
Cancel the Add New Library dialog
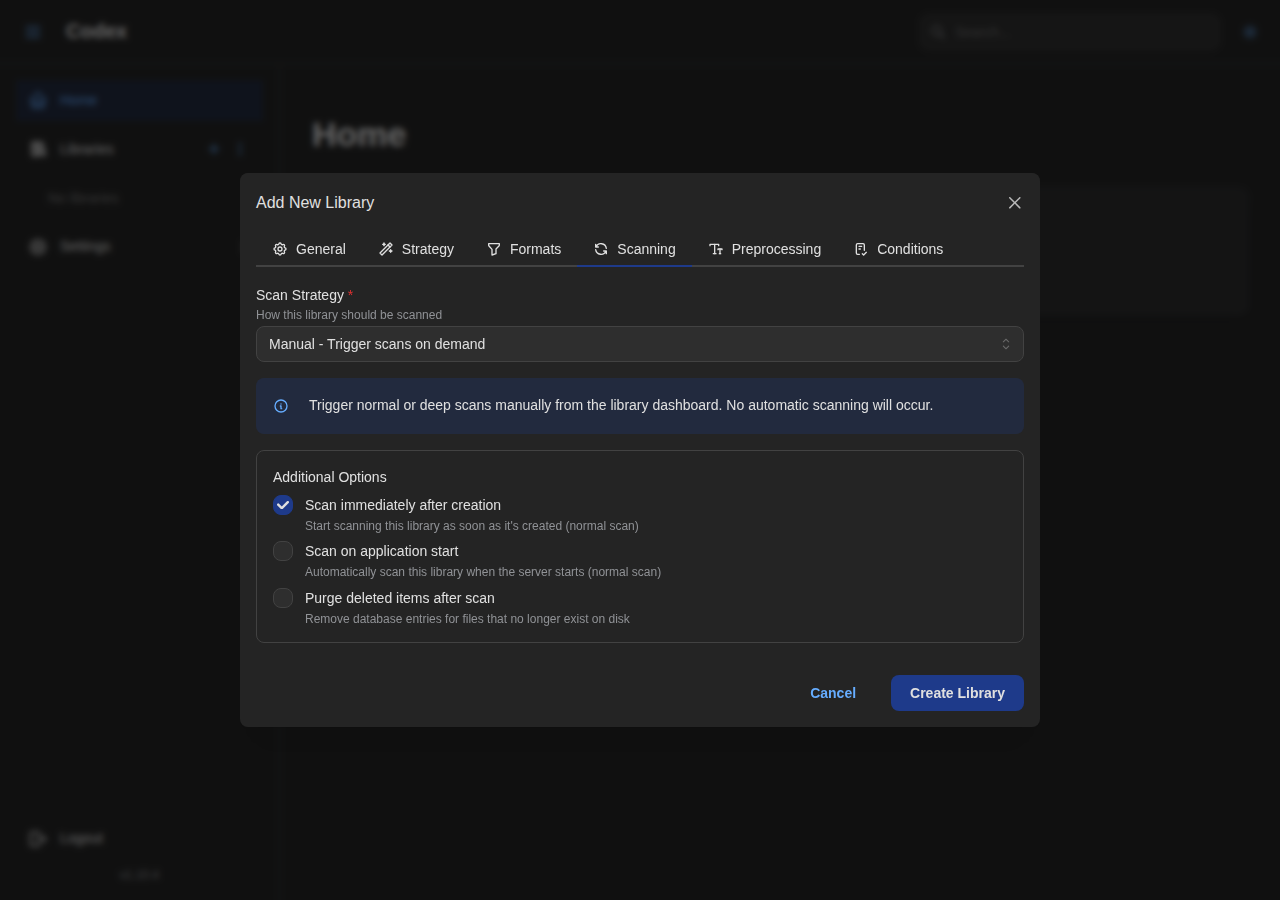pos(832,693)
